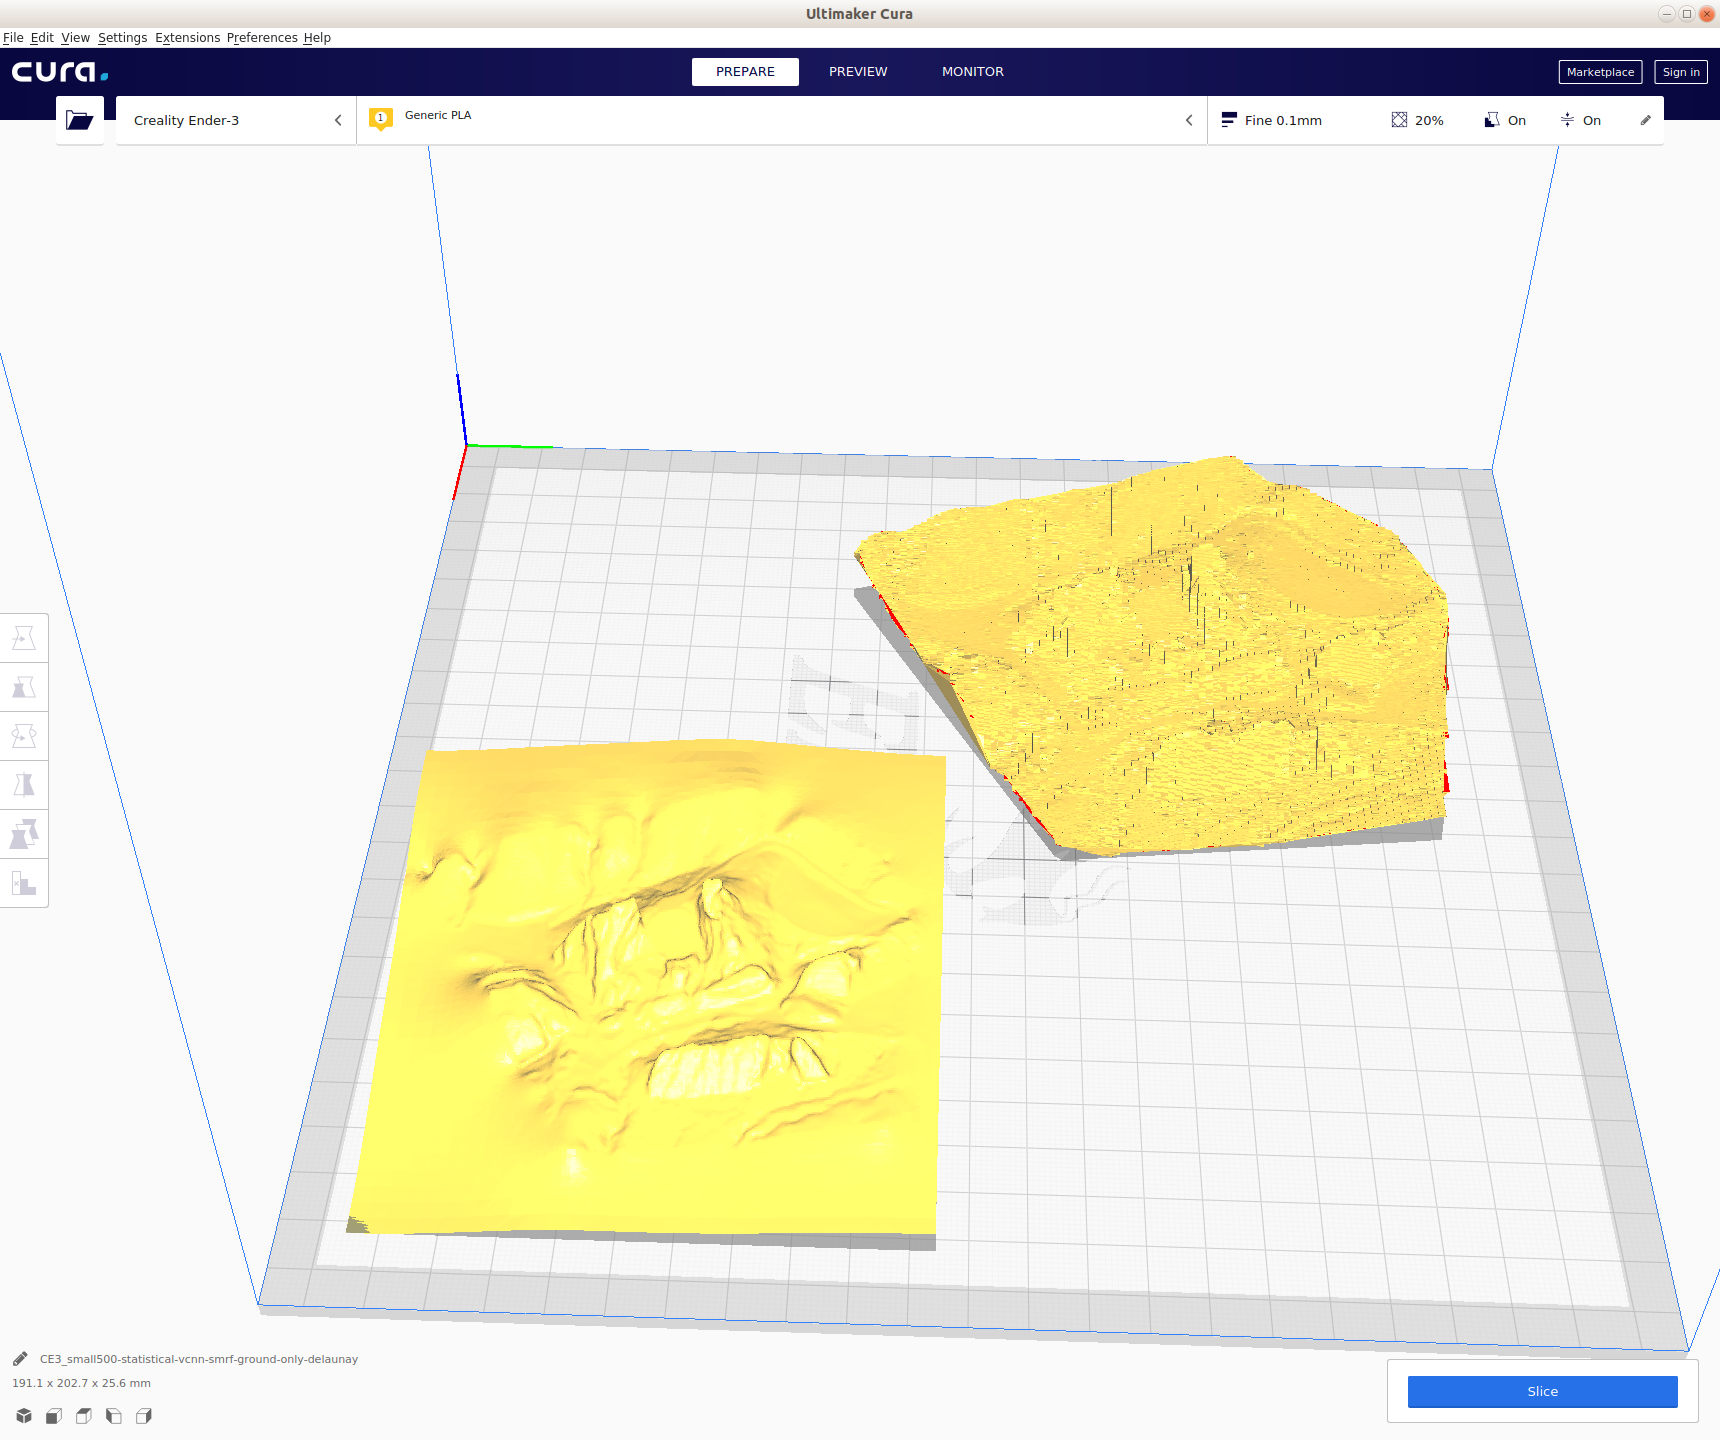The image size is (1720, 1440).
Task: Toggle support generation setting showing On
Action: 1504,120
